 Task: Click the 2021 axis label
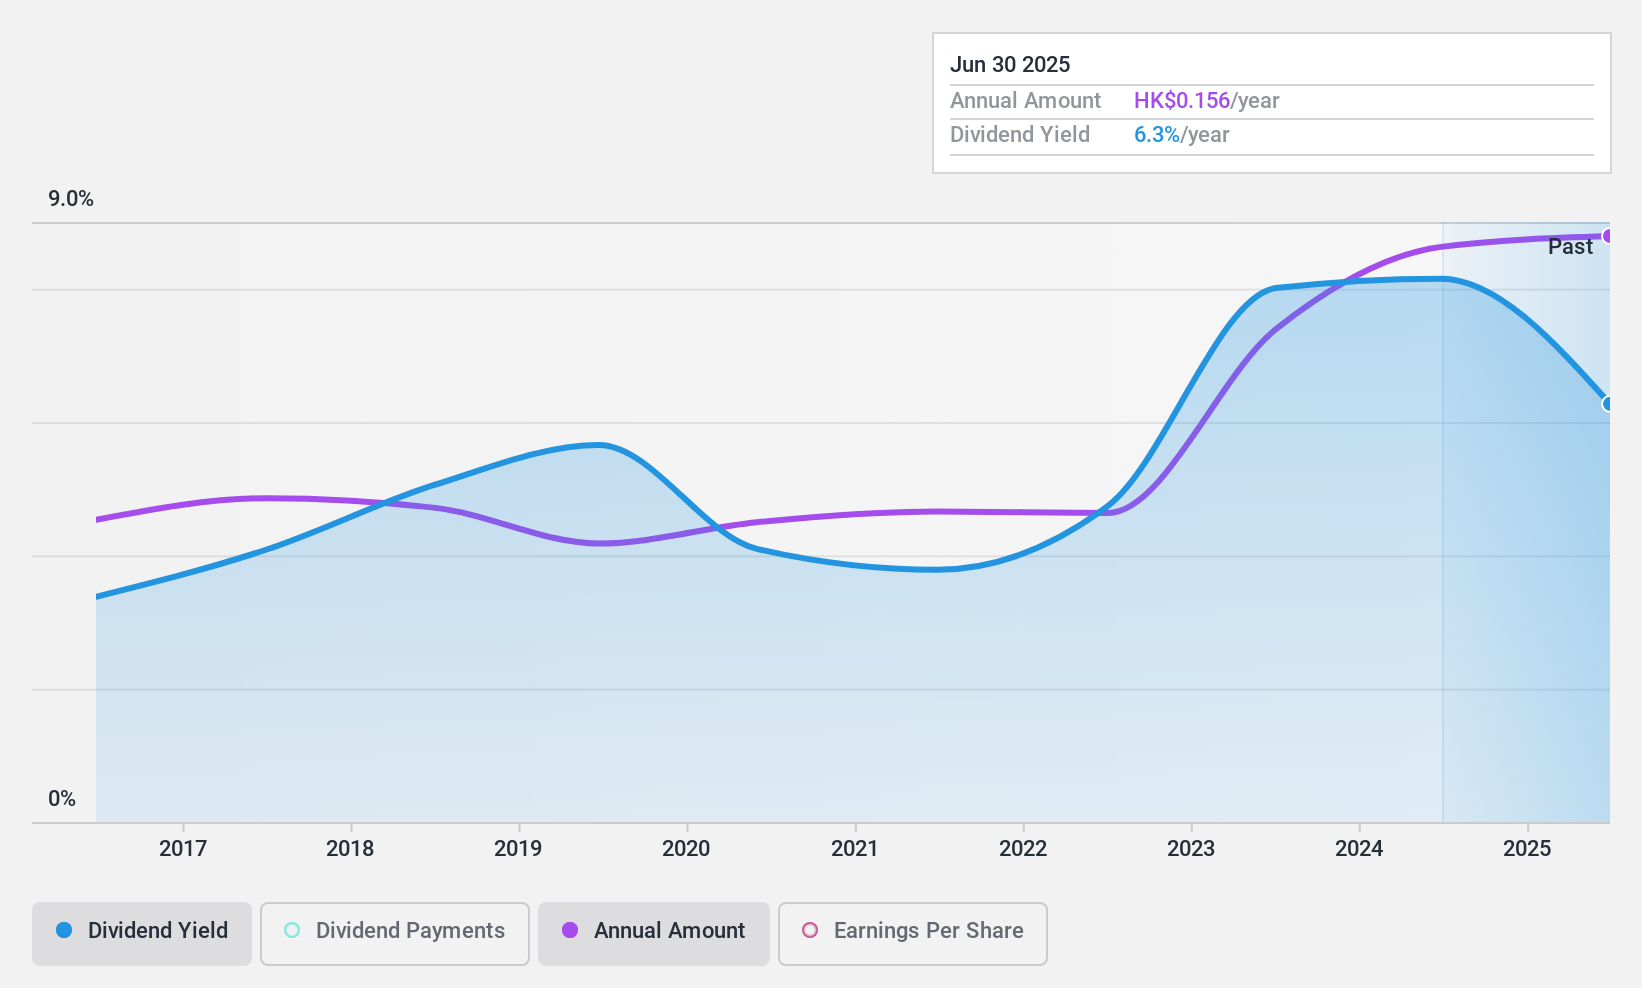pyautogui.click(x=855, y=849)
